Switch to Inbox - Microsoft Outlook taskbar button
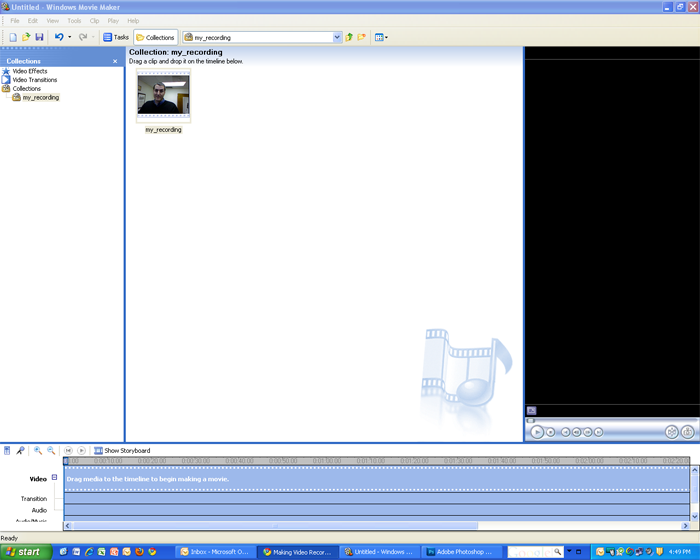 pos(215,552)
